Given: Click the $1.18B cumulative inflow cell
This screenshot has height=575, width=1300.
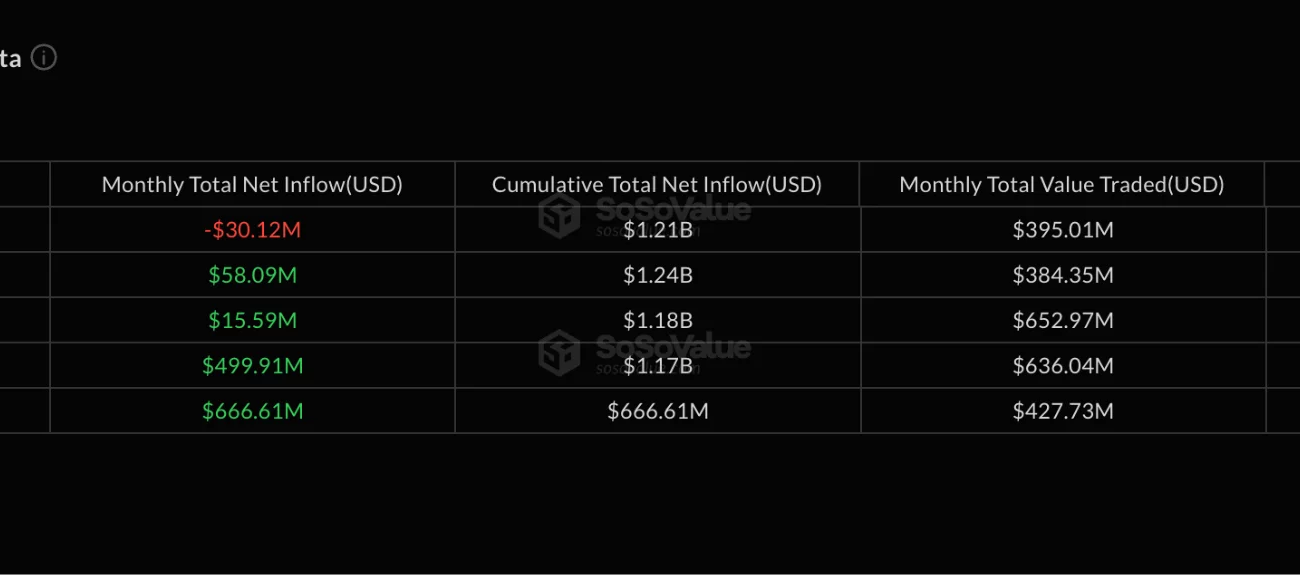Looking at the screenshot, I should 657,321.
